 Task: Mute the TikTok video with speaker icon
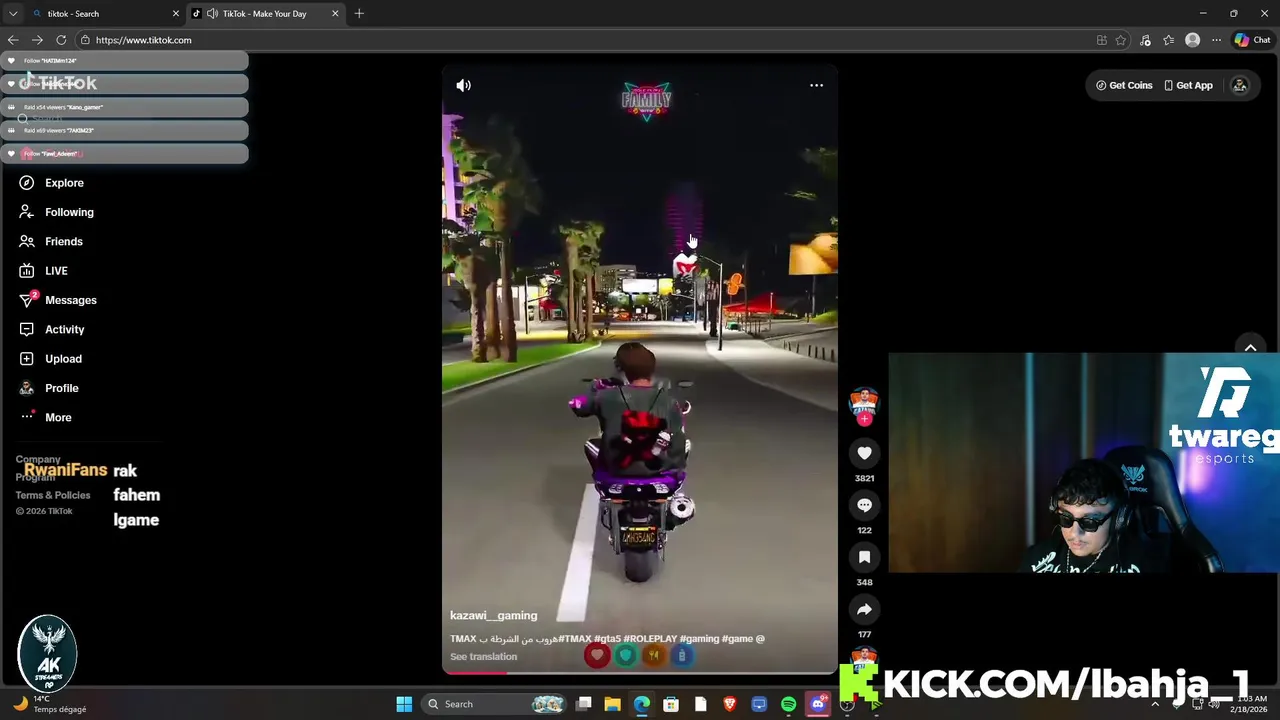(x=463, y=86)
